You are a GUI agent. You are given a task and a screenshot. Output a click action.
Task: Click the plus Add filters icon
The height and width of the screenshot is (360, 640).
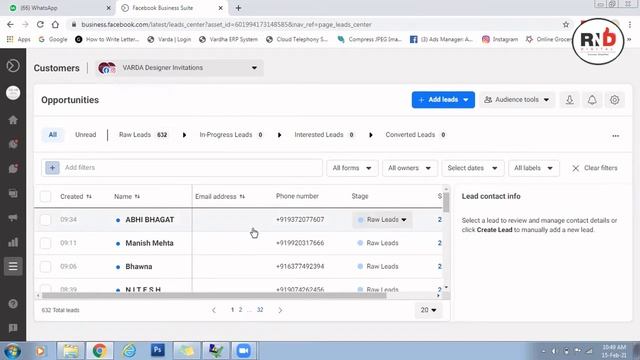[x=52, y=168]
